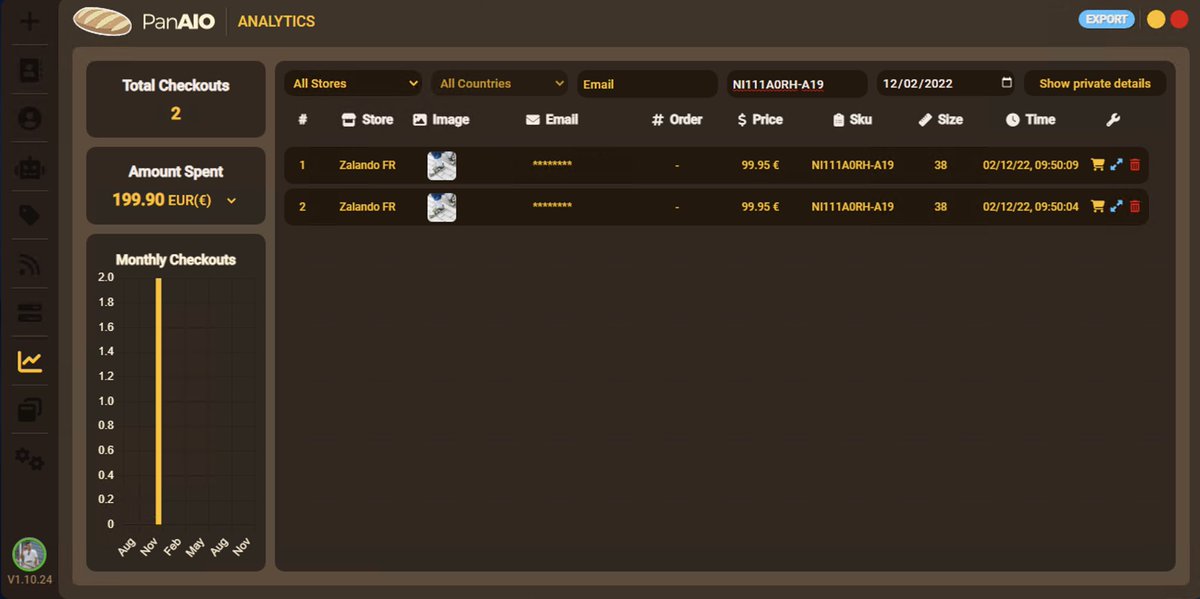Viewport: 1200px width, 599px height.
Task: Click Show private details button
Action: click(x=1095, y=84)
